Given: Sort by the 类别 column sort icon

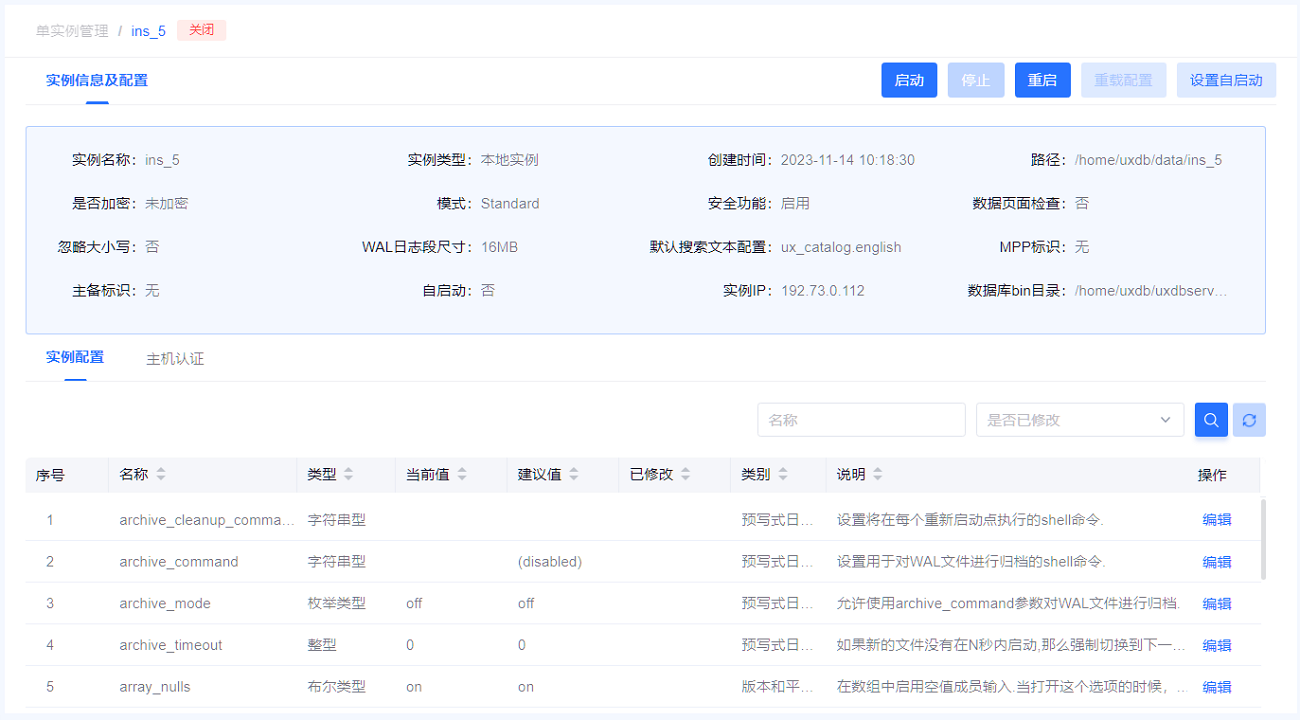Looking at the screenshot, I should 783,475.
